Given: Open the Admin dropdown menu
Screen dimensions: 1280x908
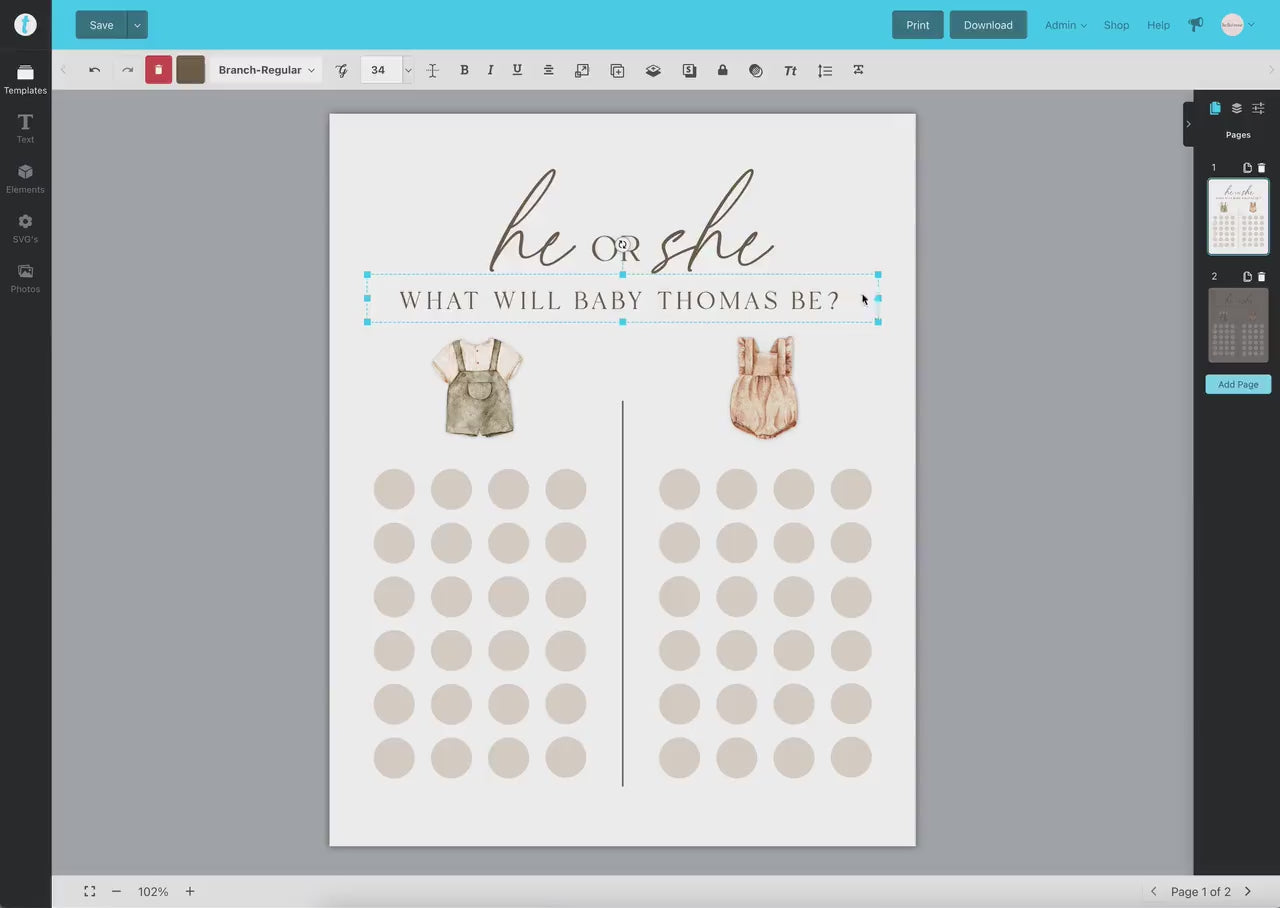Looking at the screenshot, I should pyautogui.click(x=1065, y=25).
